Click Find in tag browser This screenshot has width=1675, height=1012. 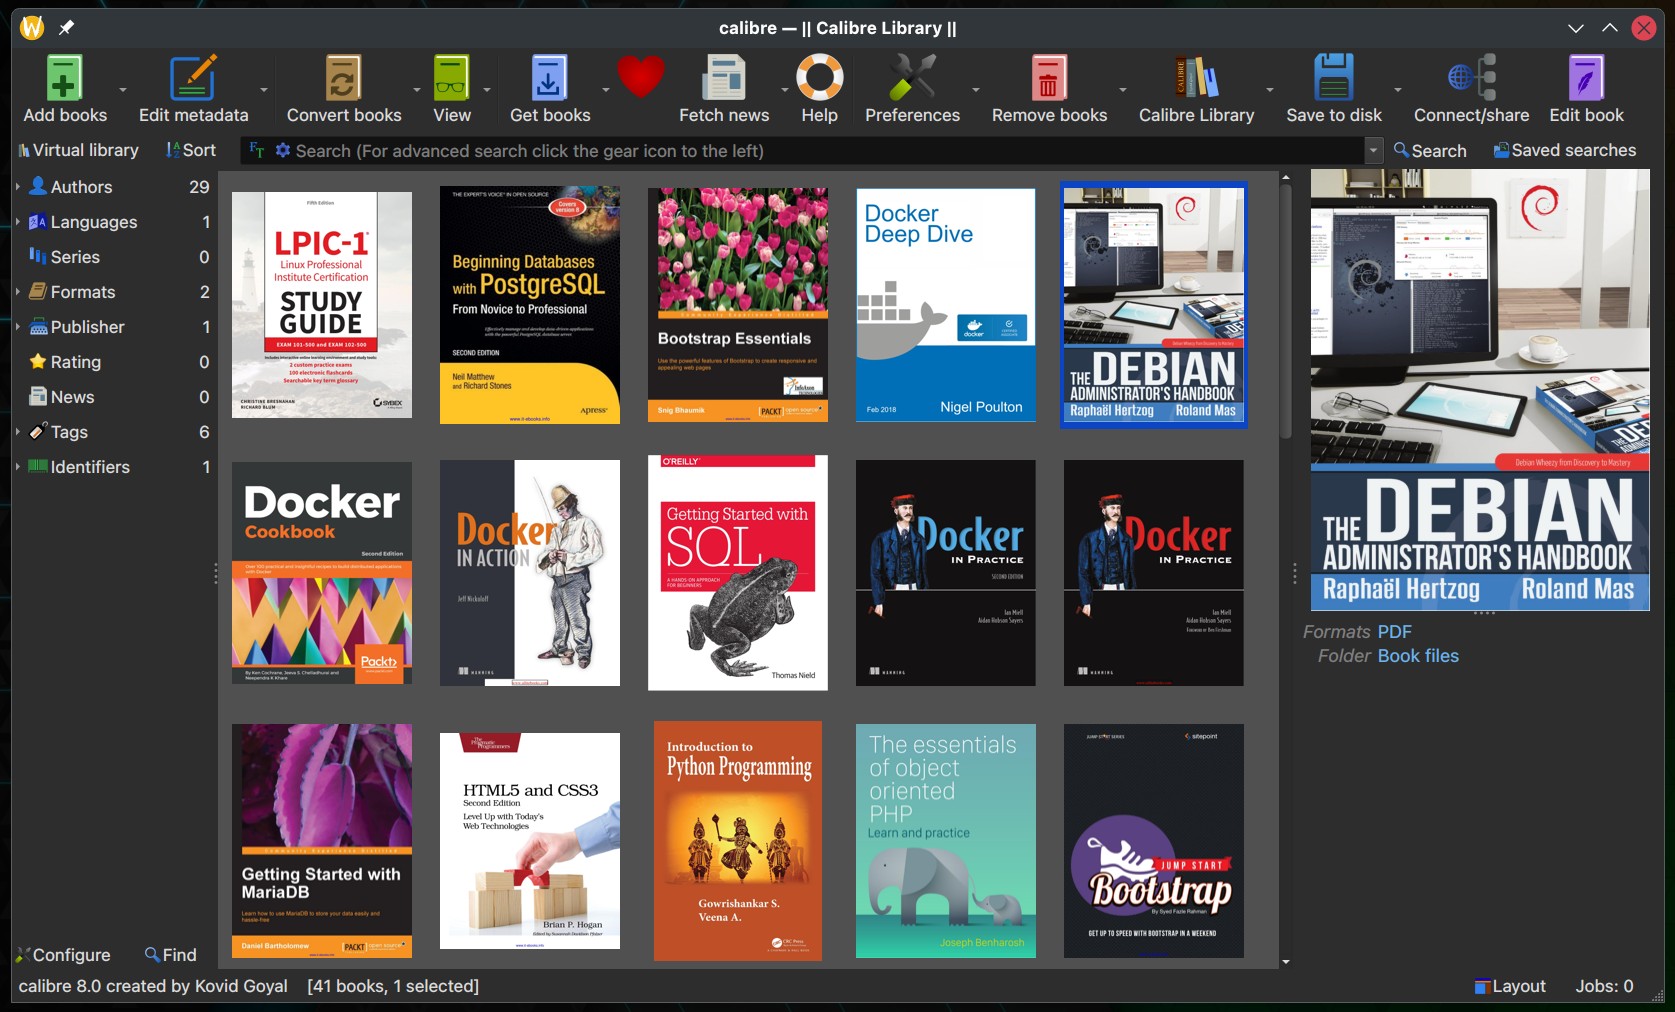click(x=171, y=955)
